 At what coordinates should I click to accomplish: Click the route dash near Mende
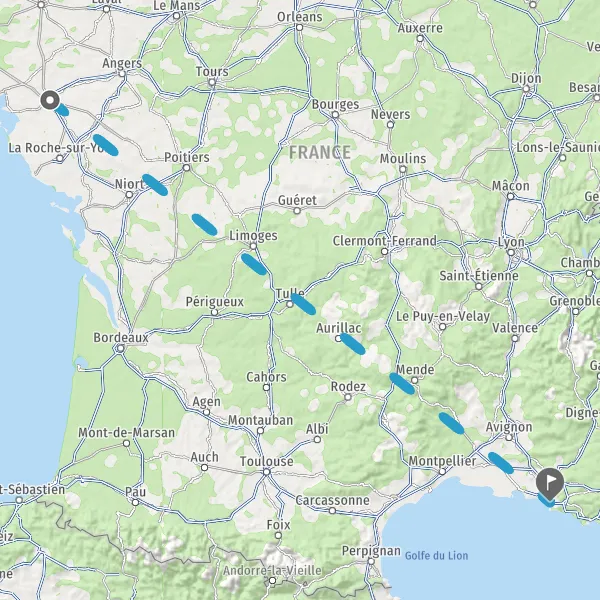click(x=402, y=383)
